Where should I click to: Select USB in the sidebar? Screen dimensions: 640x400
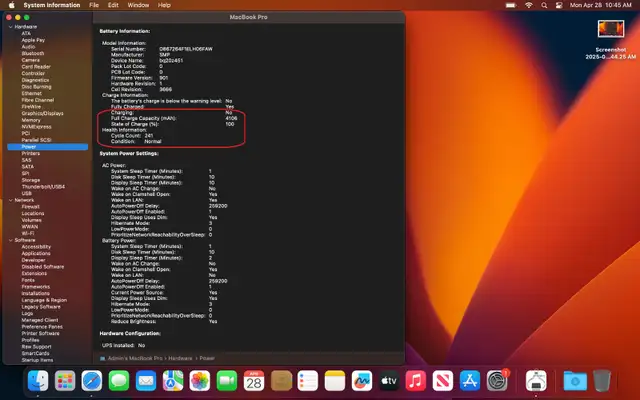pos(27,193)
